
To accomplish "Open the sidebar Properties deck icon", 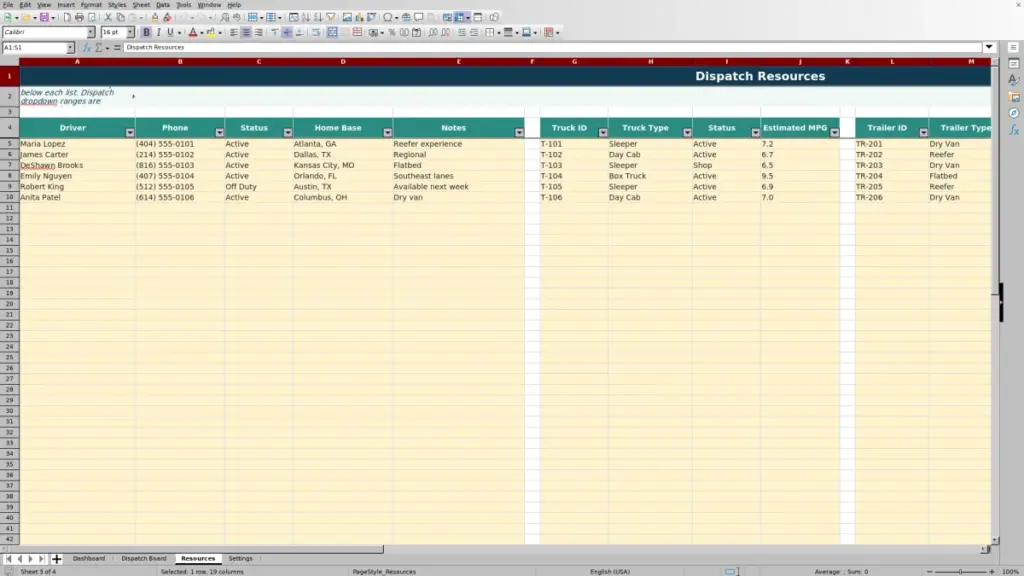I will tap(1014, 63).
